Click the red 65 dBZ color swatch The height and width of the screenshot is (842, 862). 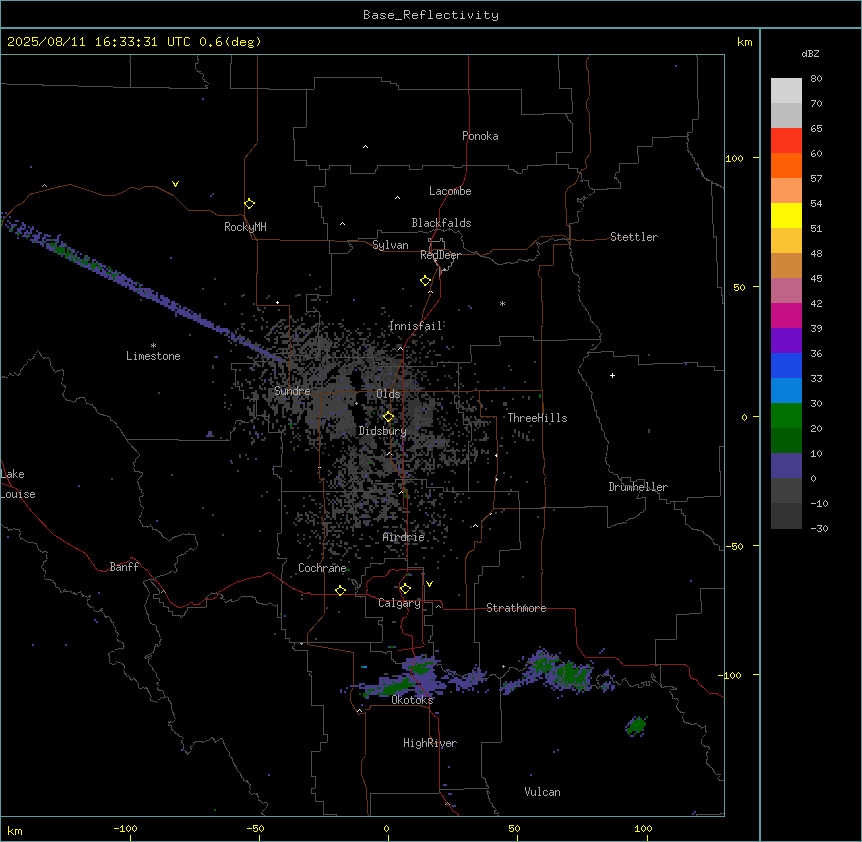[786, 140]
